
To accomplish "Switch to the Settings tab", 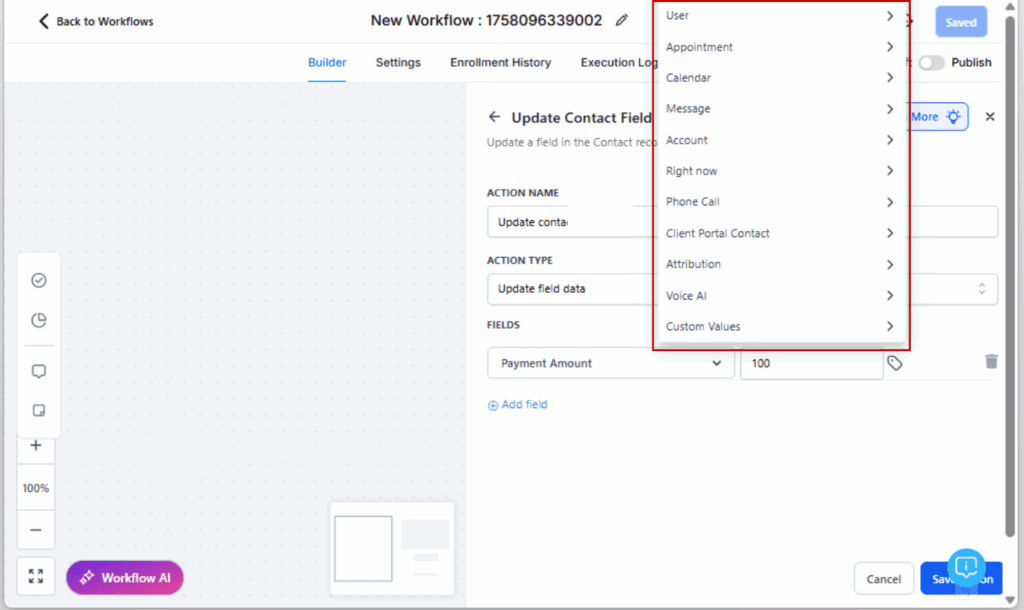I will coord(398,63).
